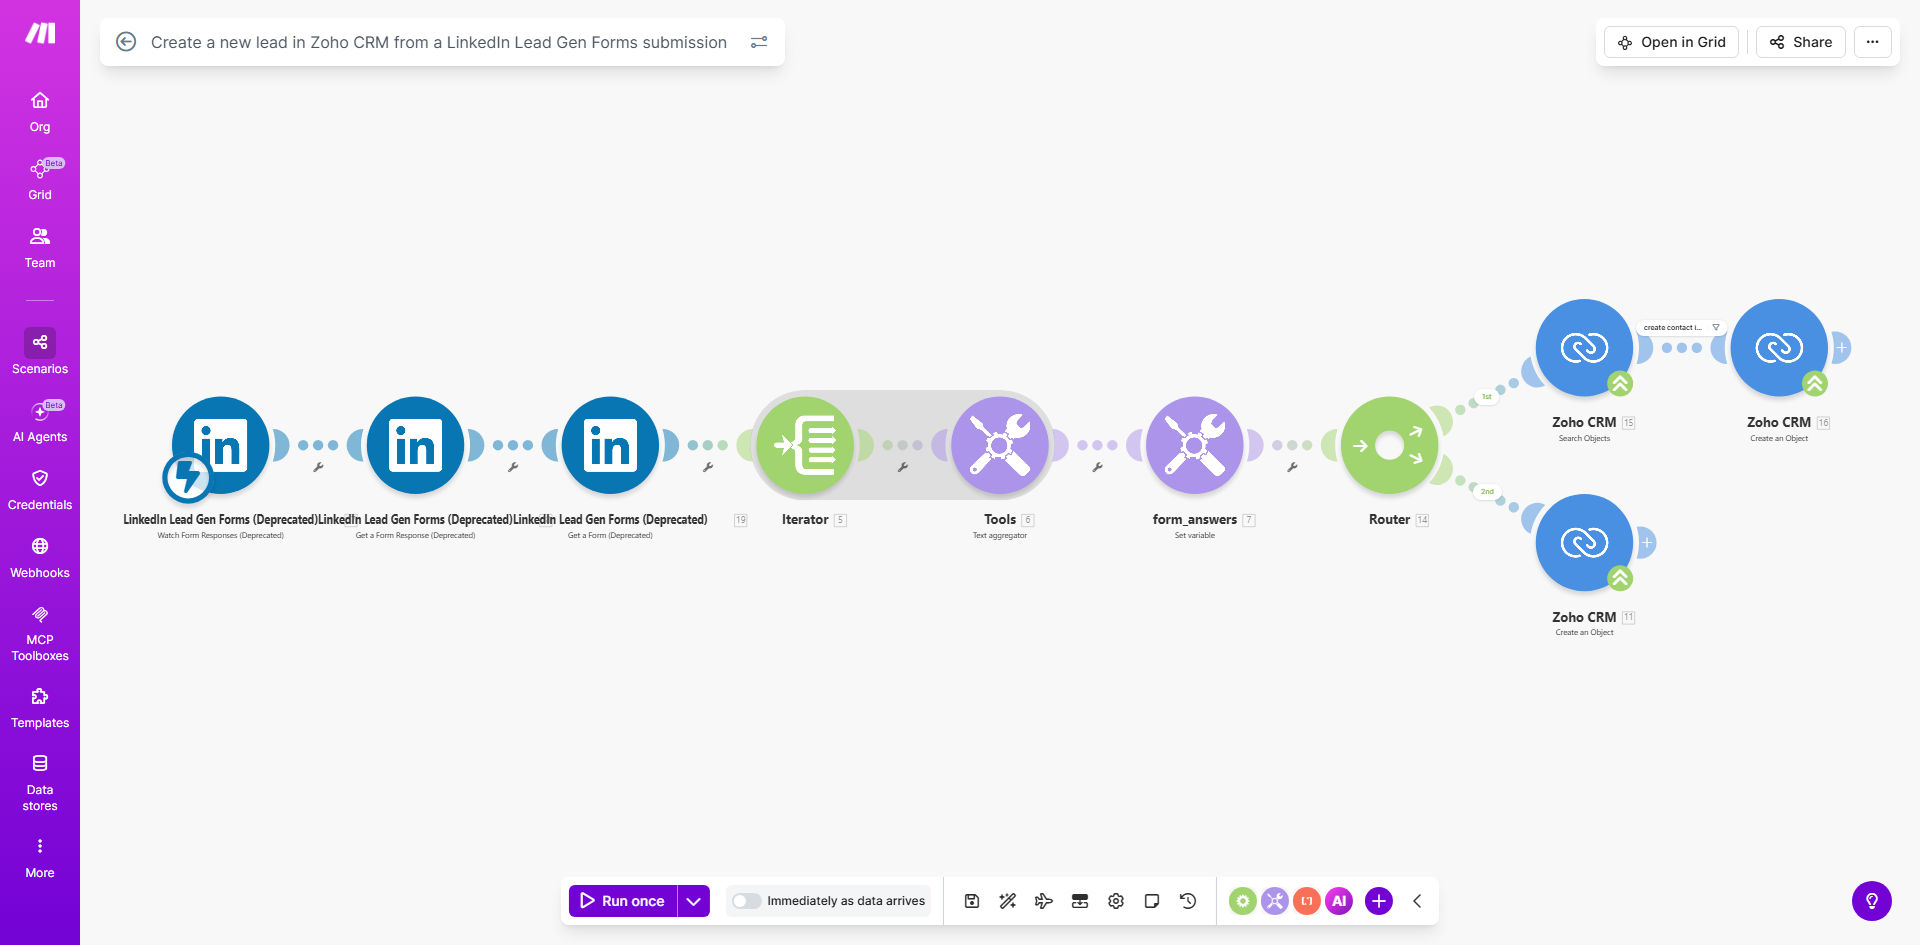Viewport: 1920px width, 945px height.
Task: Click the orange text parser favorite icon
Action: pyautogui.click(x=1307, y=901)
